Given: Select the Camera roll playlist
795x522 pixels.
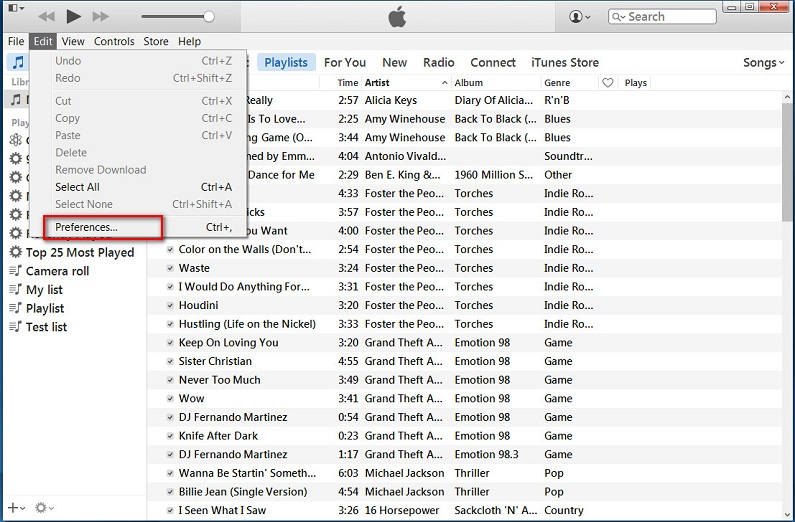Looking at the screenshot, I should point(57,271).
